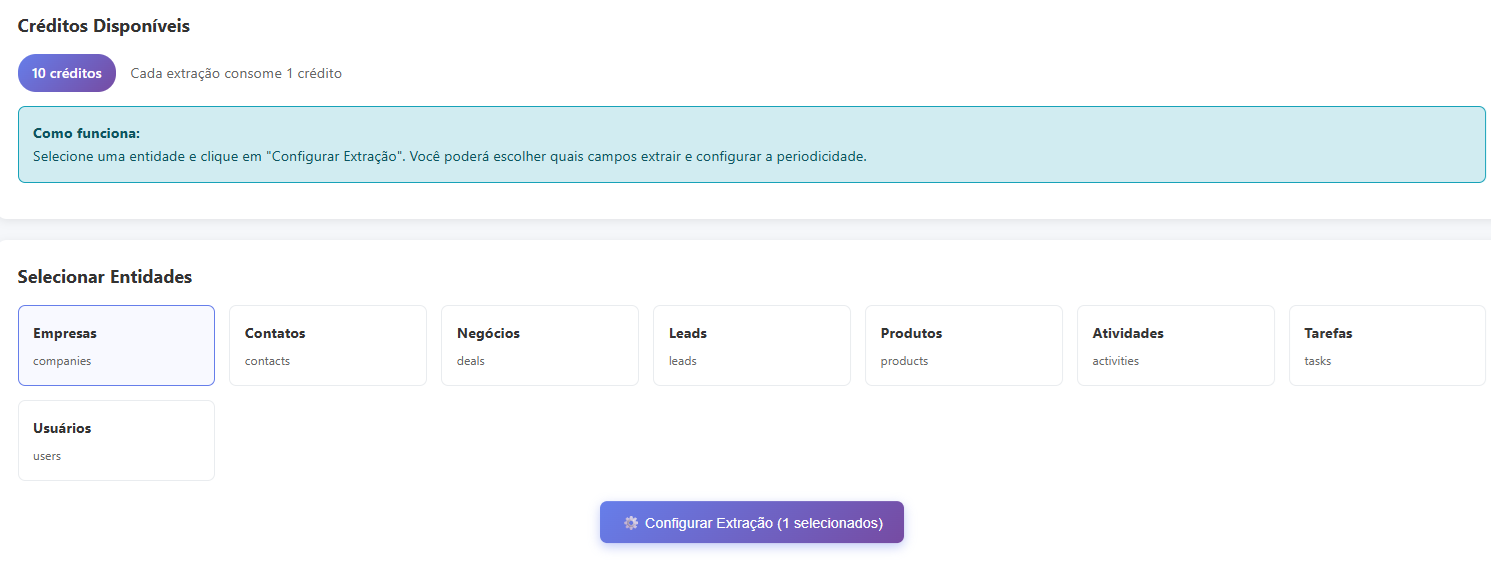The image size is (1491, 561).
Task: Toggle the Negócios entity card
Action: click(x=540, y=345)
